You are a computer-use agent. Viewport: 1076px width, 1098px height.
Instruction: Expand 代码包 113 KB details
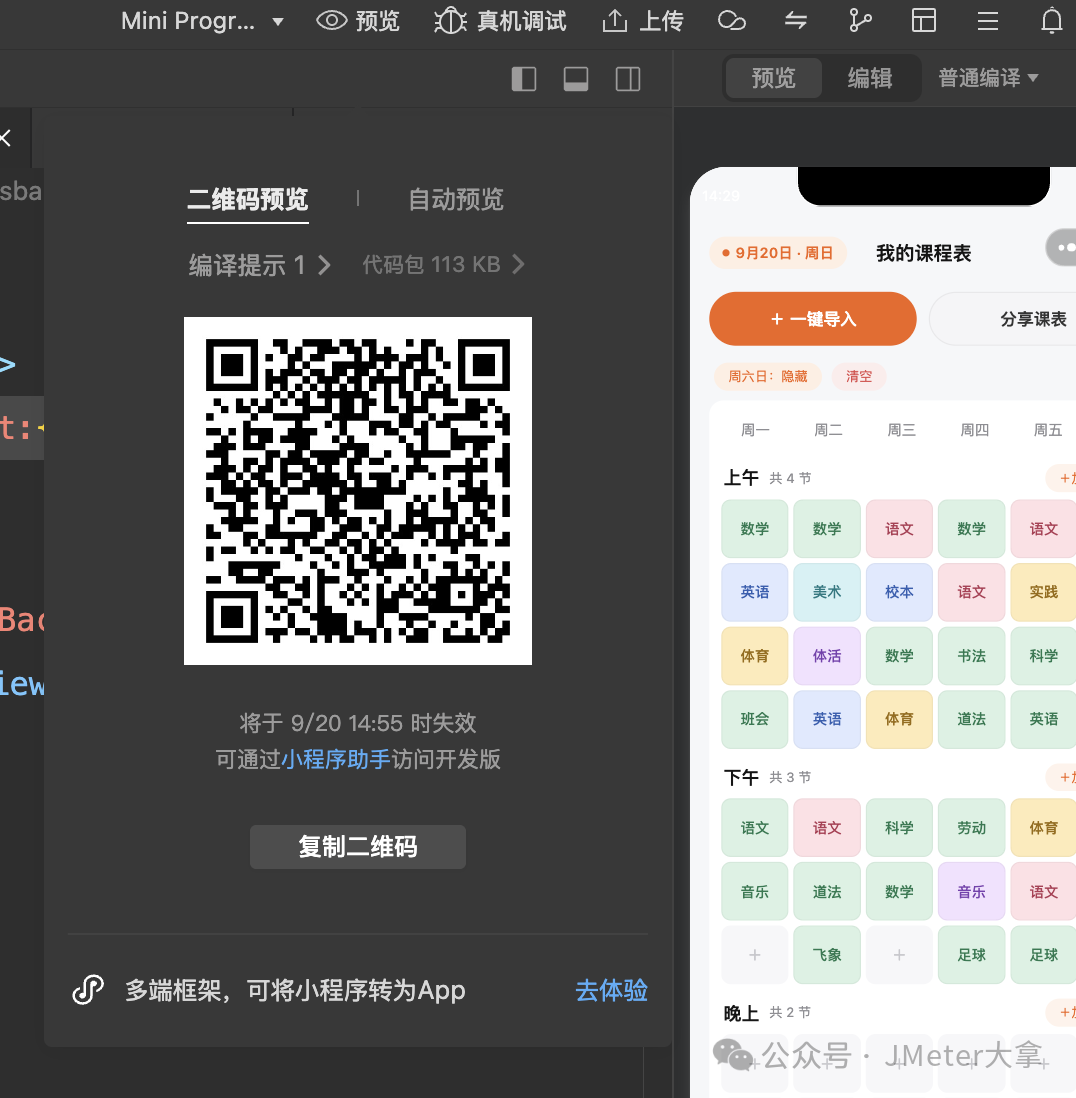pos(443,265)
